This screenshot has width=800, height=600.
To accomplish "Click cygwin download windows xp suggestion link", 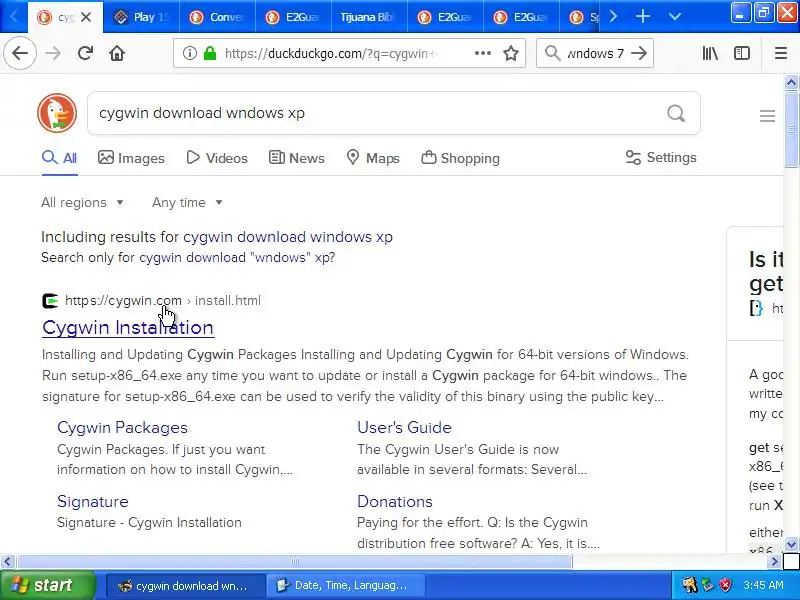I will coord(288,237).
